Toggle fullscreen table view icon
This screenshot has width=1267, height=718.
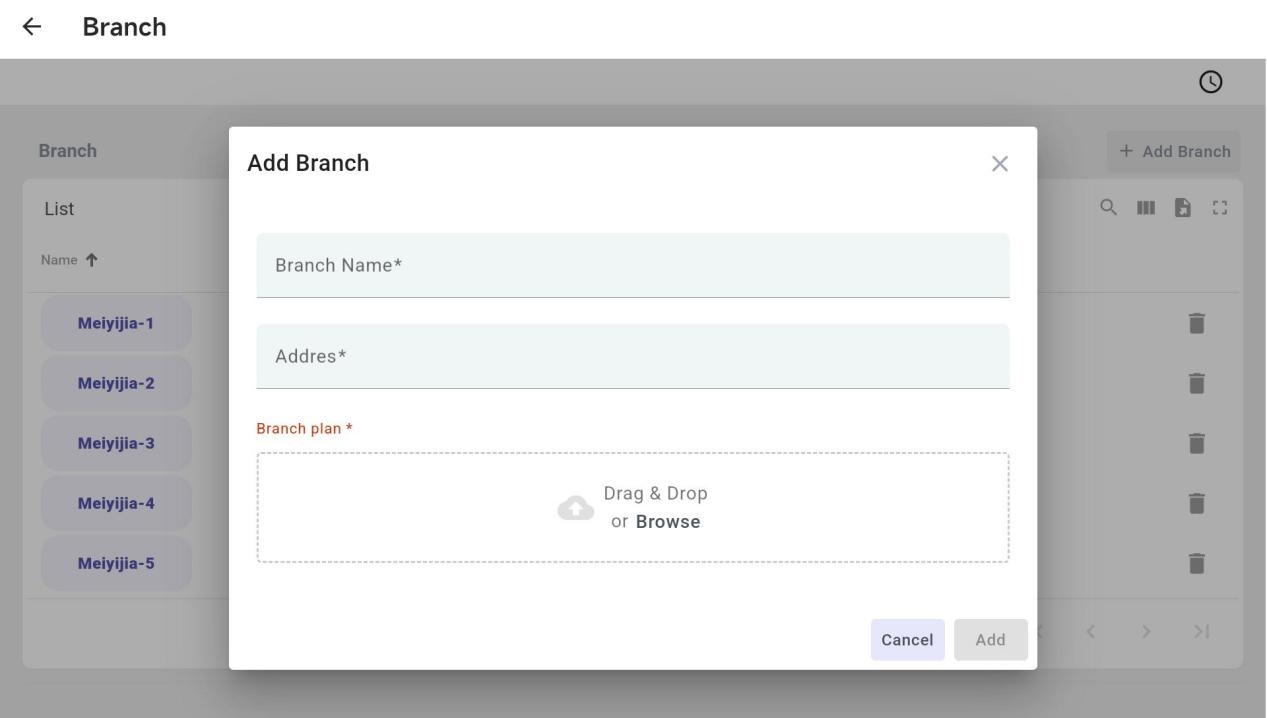[1219, 207]
